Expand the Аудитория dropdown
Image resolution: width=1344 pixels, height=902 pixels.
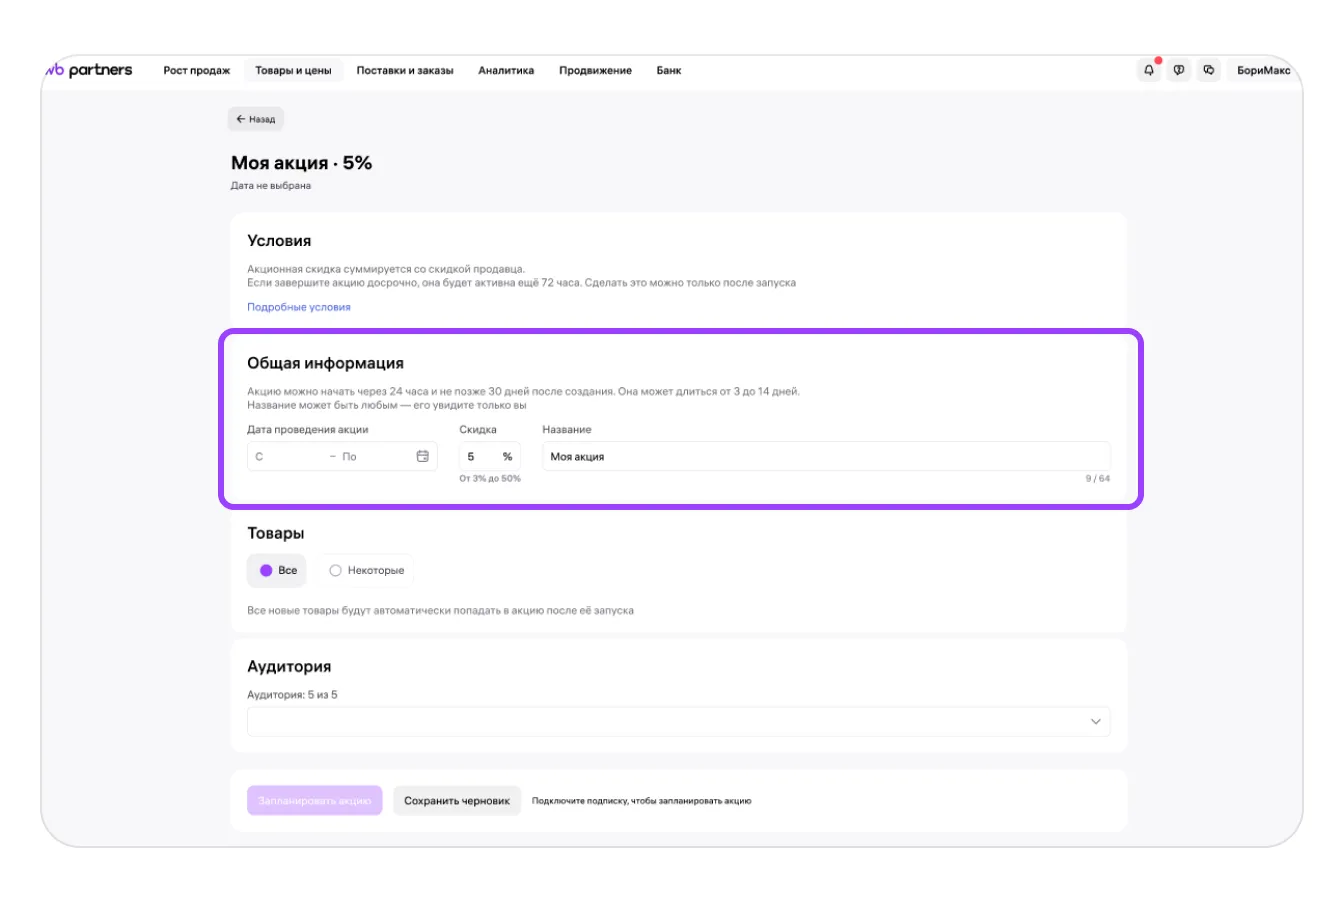tap(1095, 721)
